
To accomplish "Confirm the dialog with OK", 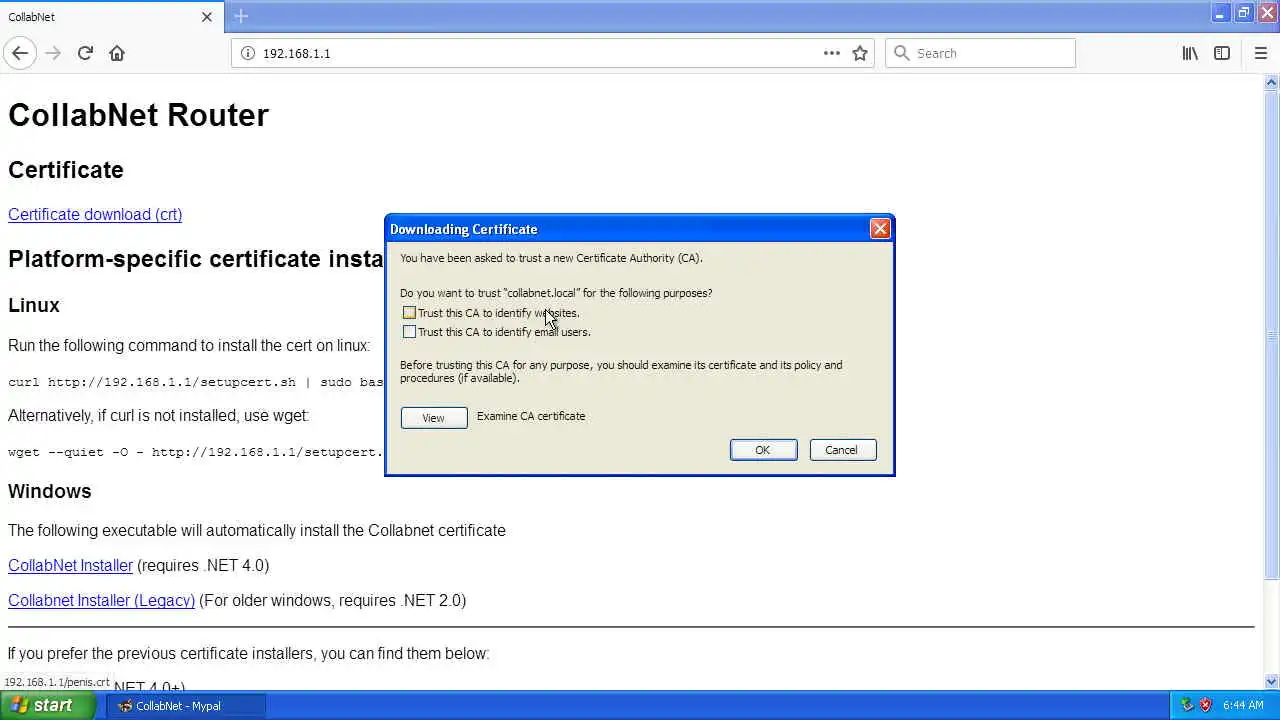I will 763,450.
